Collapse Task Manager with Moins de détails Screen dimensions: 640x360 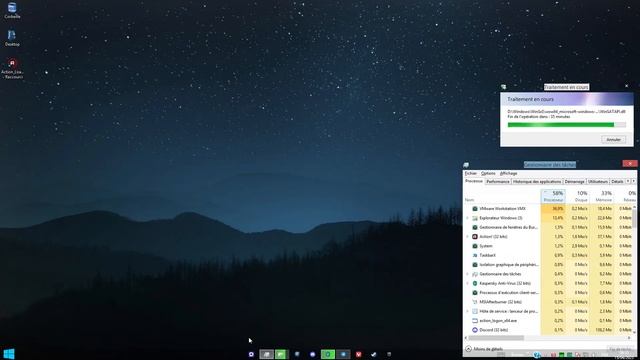(x=484, y=349)
